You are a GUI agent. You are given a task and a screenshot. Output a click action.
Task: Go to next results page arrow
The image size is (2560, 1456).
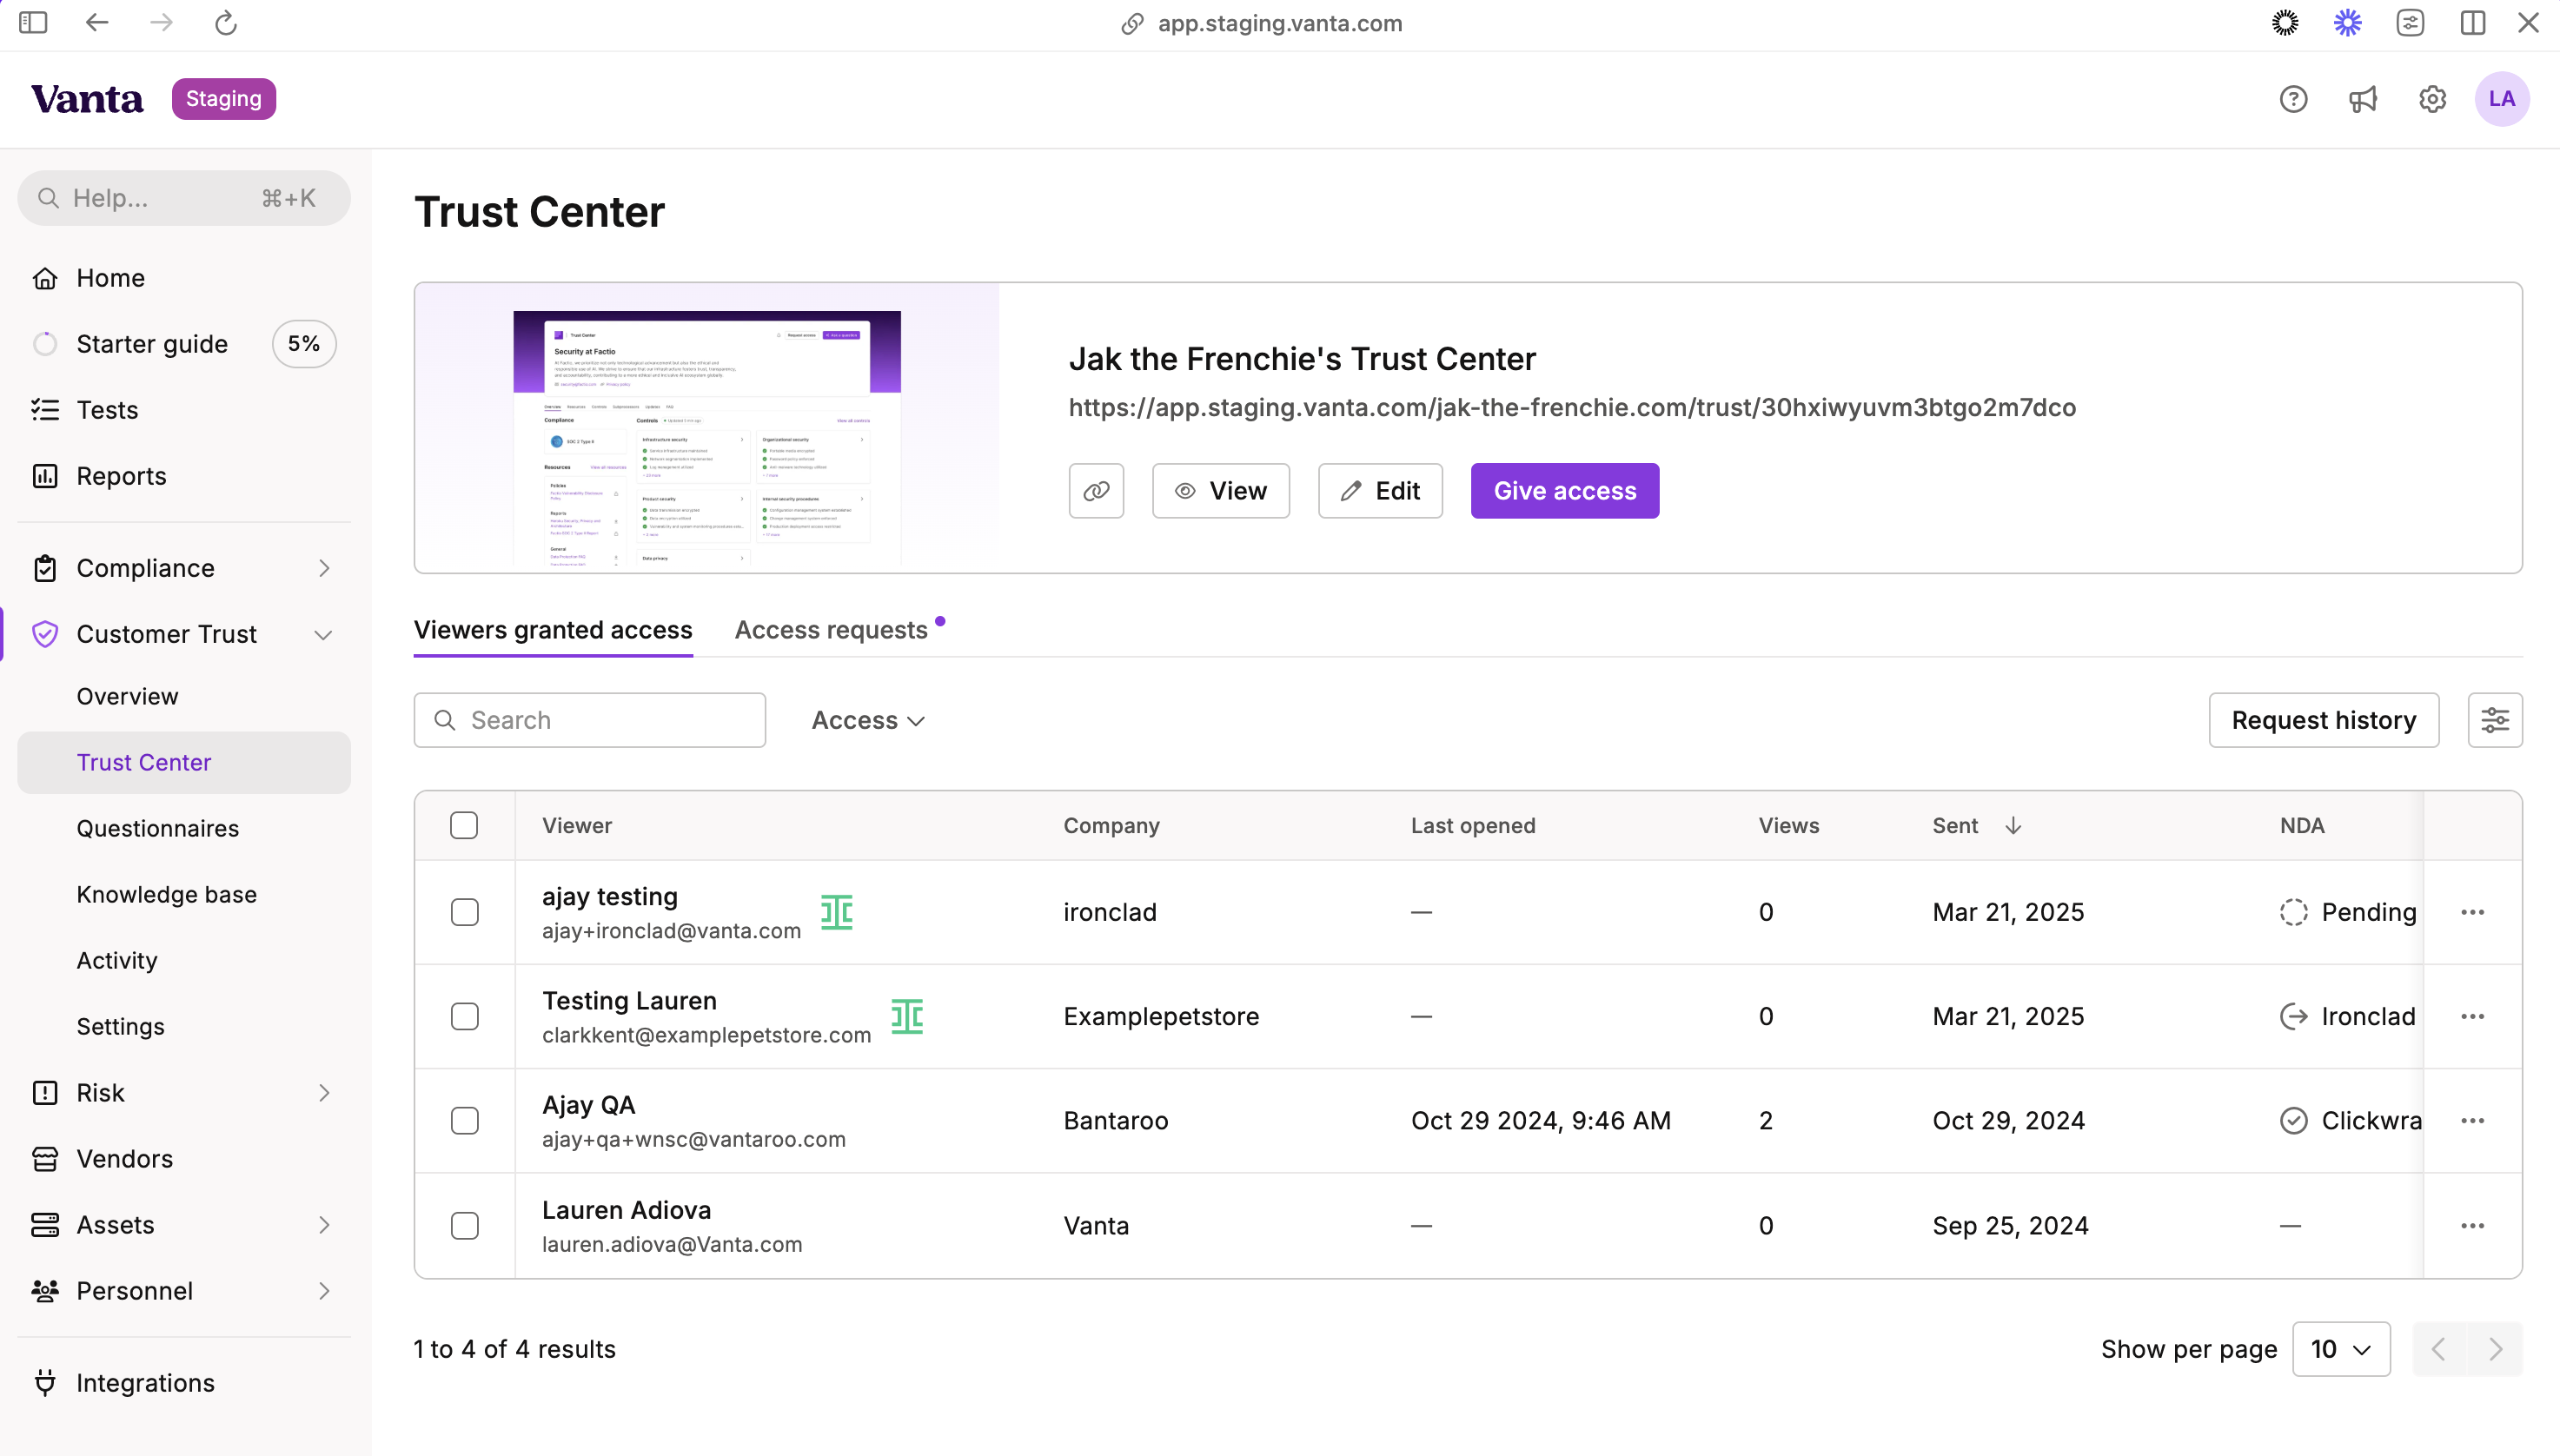coord(2495,1350)
